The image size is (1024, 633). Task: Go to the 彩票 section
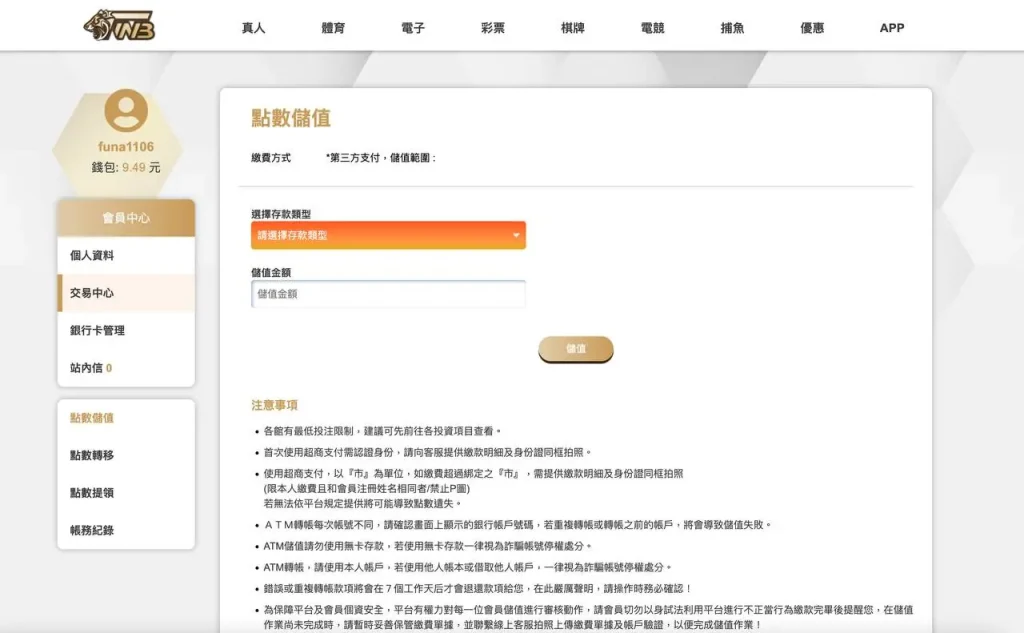493,28
